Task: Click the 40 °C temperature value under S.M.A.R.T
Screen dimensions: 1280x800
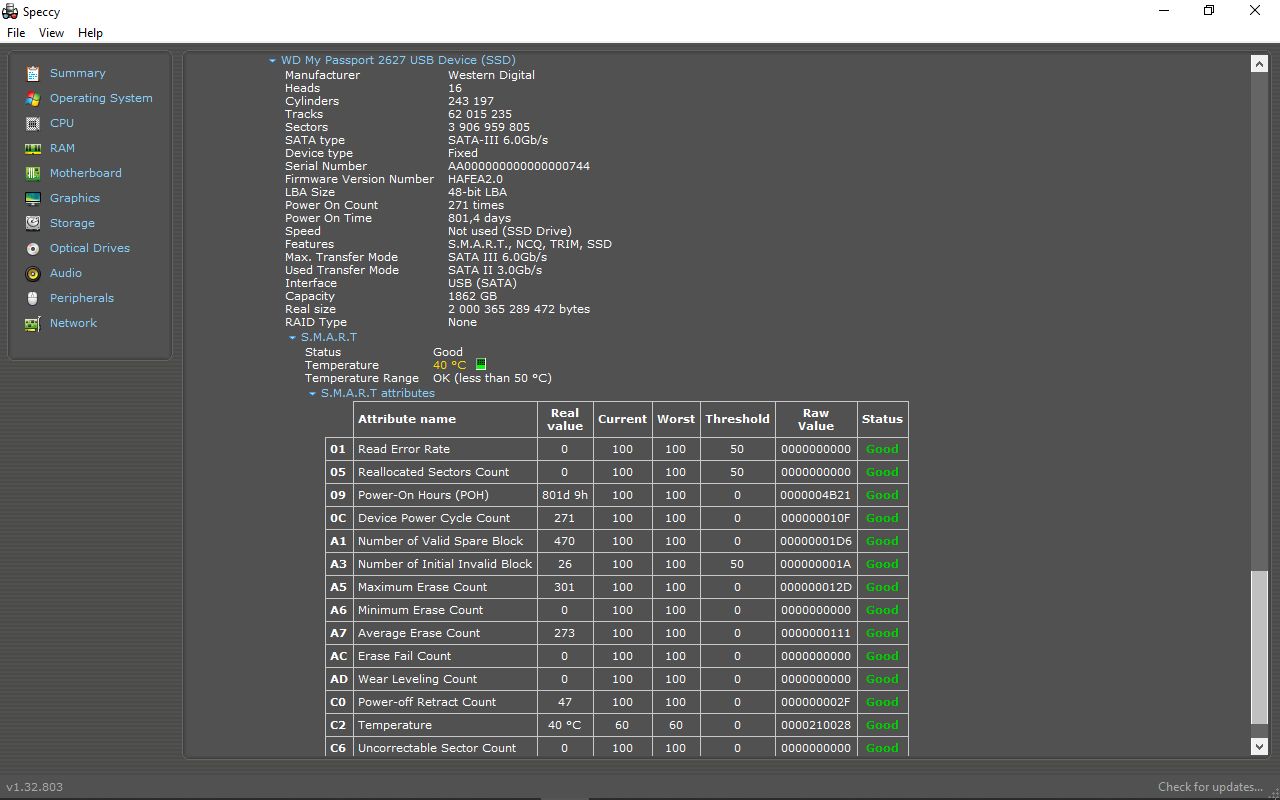Action: point(450,365)
